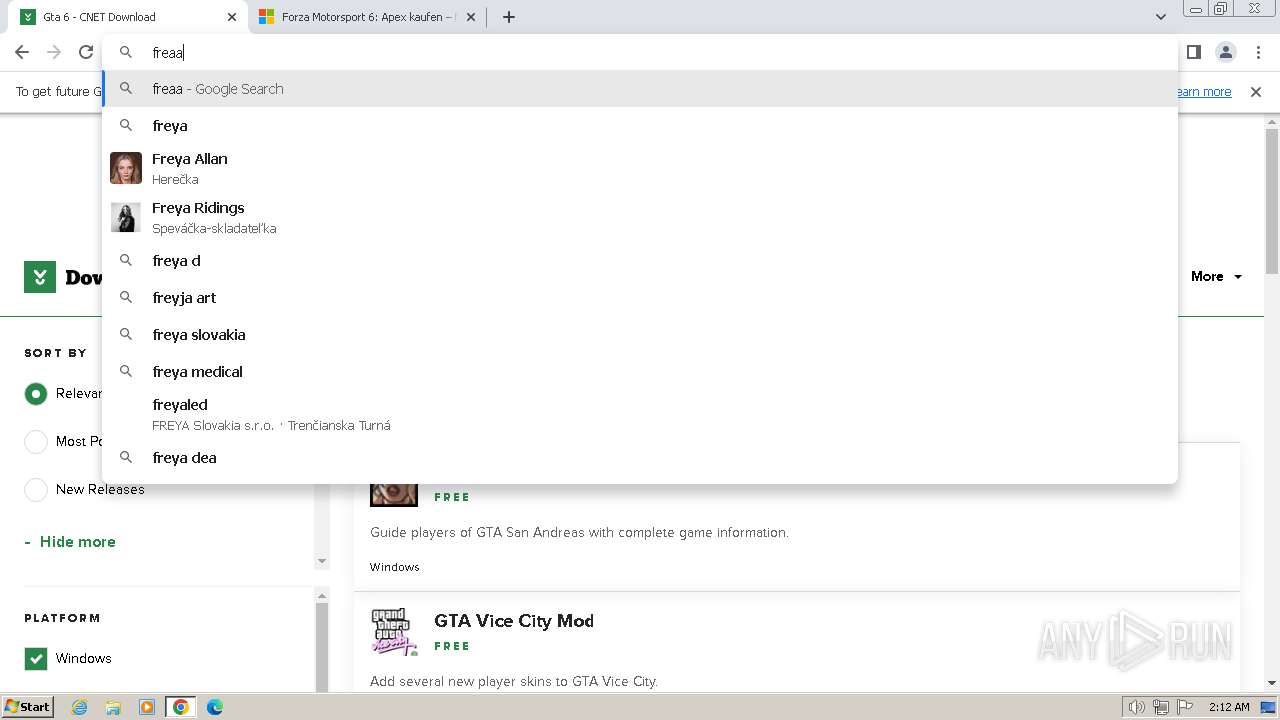Click sidebar scroll down arrow
This screenshot has height=720, width=1280.
pyautogui.click(x=322, y=562)
